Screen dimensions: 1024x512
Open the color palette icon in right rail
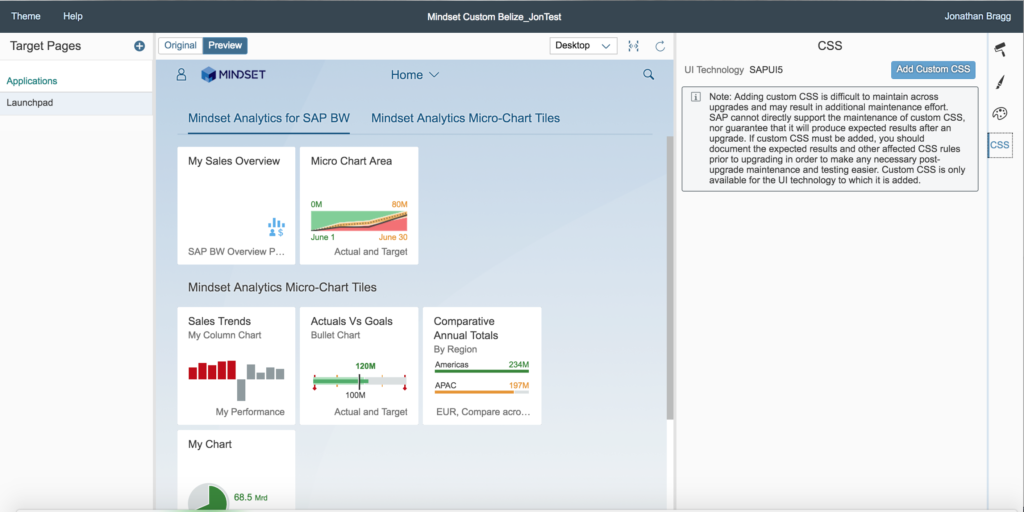(x=1000, y=114)
